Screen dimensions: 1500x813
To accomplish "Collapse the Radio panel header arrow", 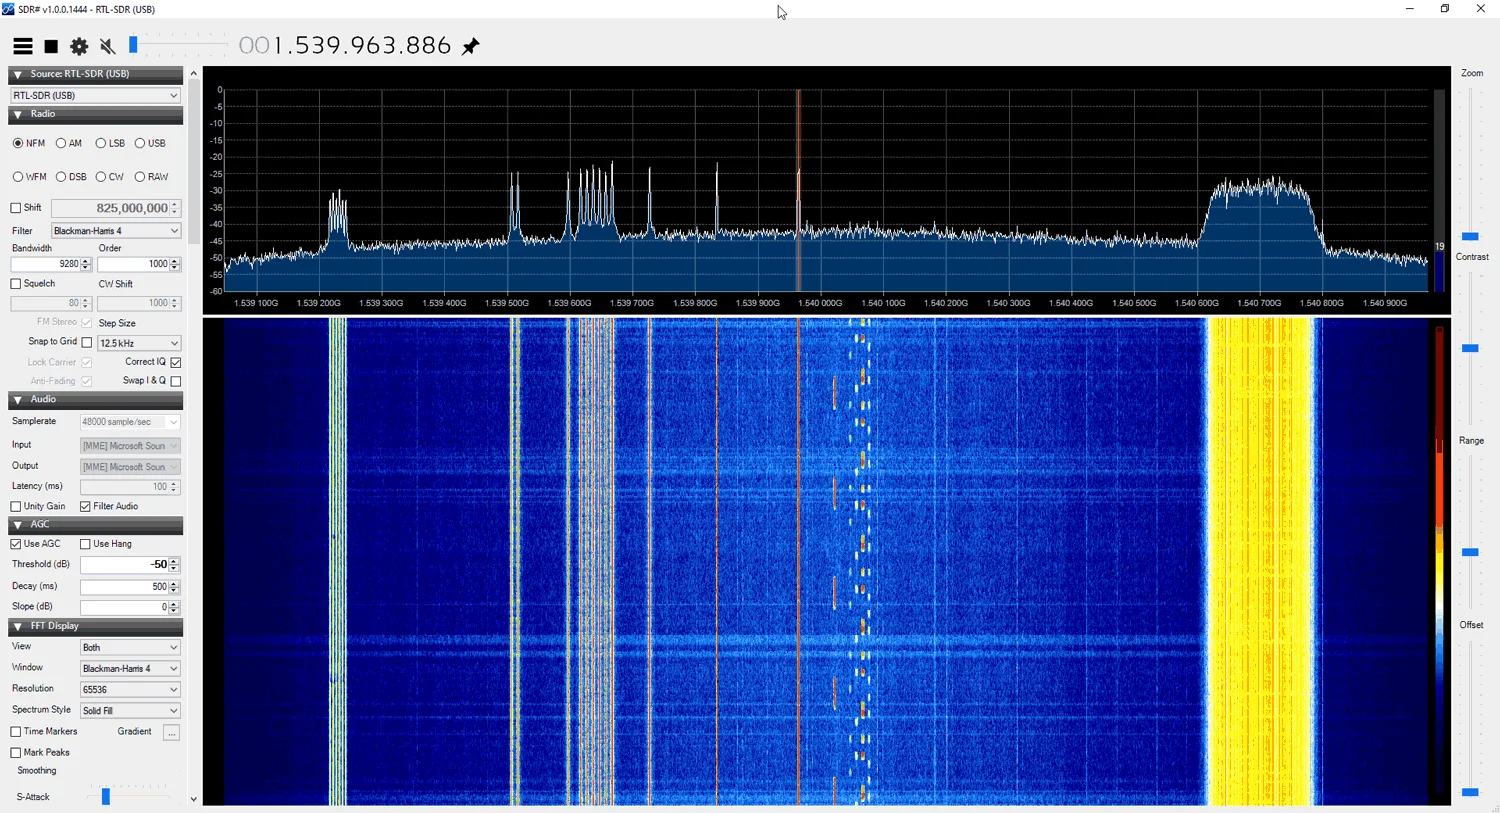I will point(16,113).
